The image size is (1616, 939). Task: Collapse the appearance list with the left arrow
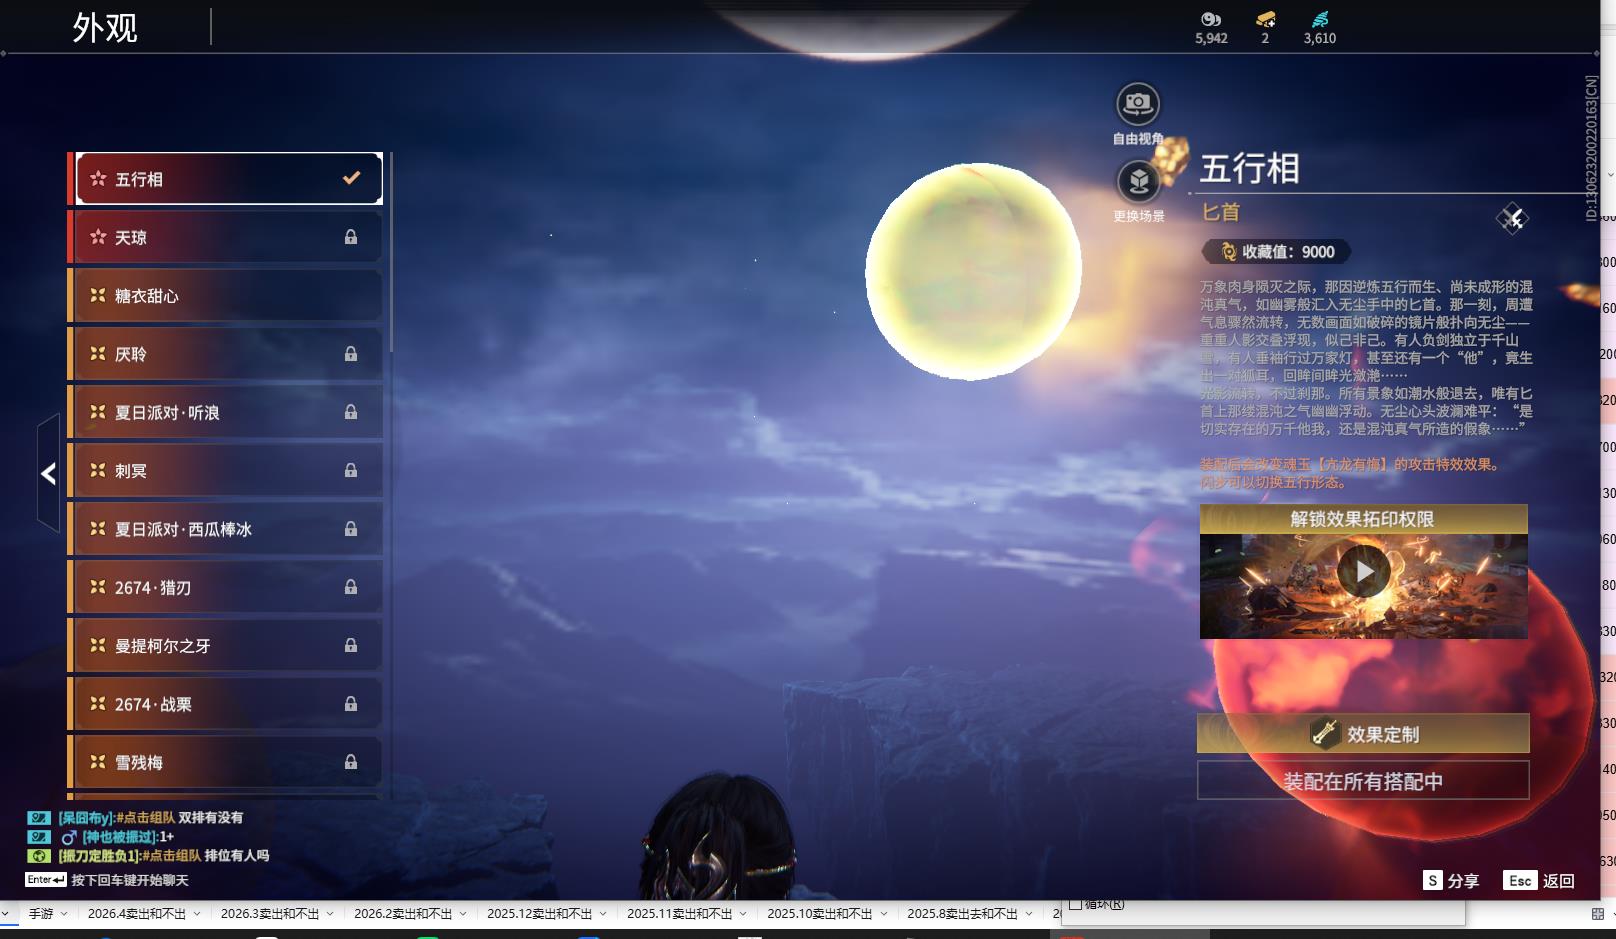tap(47, 474)
